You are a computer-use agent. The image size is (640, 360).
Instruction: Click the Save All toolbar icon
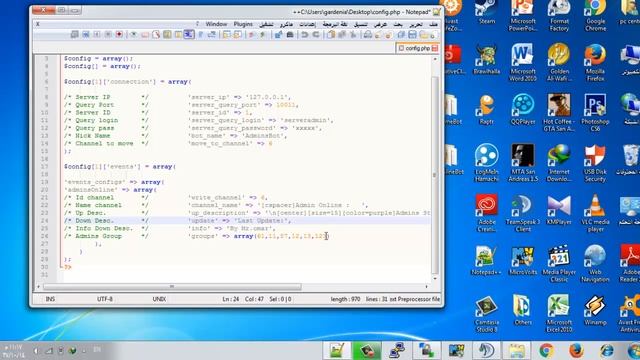click(x=402, y=35)
